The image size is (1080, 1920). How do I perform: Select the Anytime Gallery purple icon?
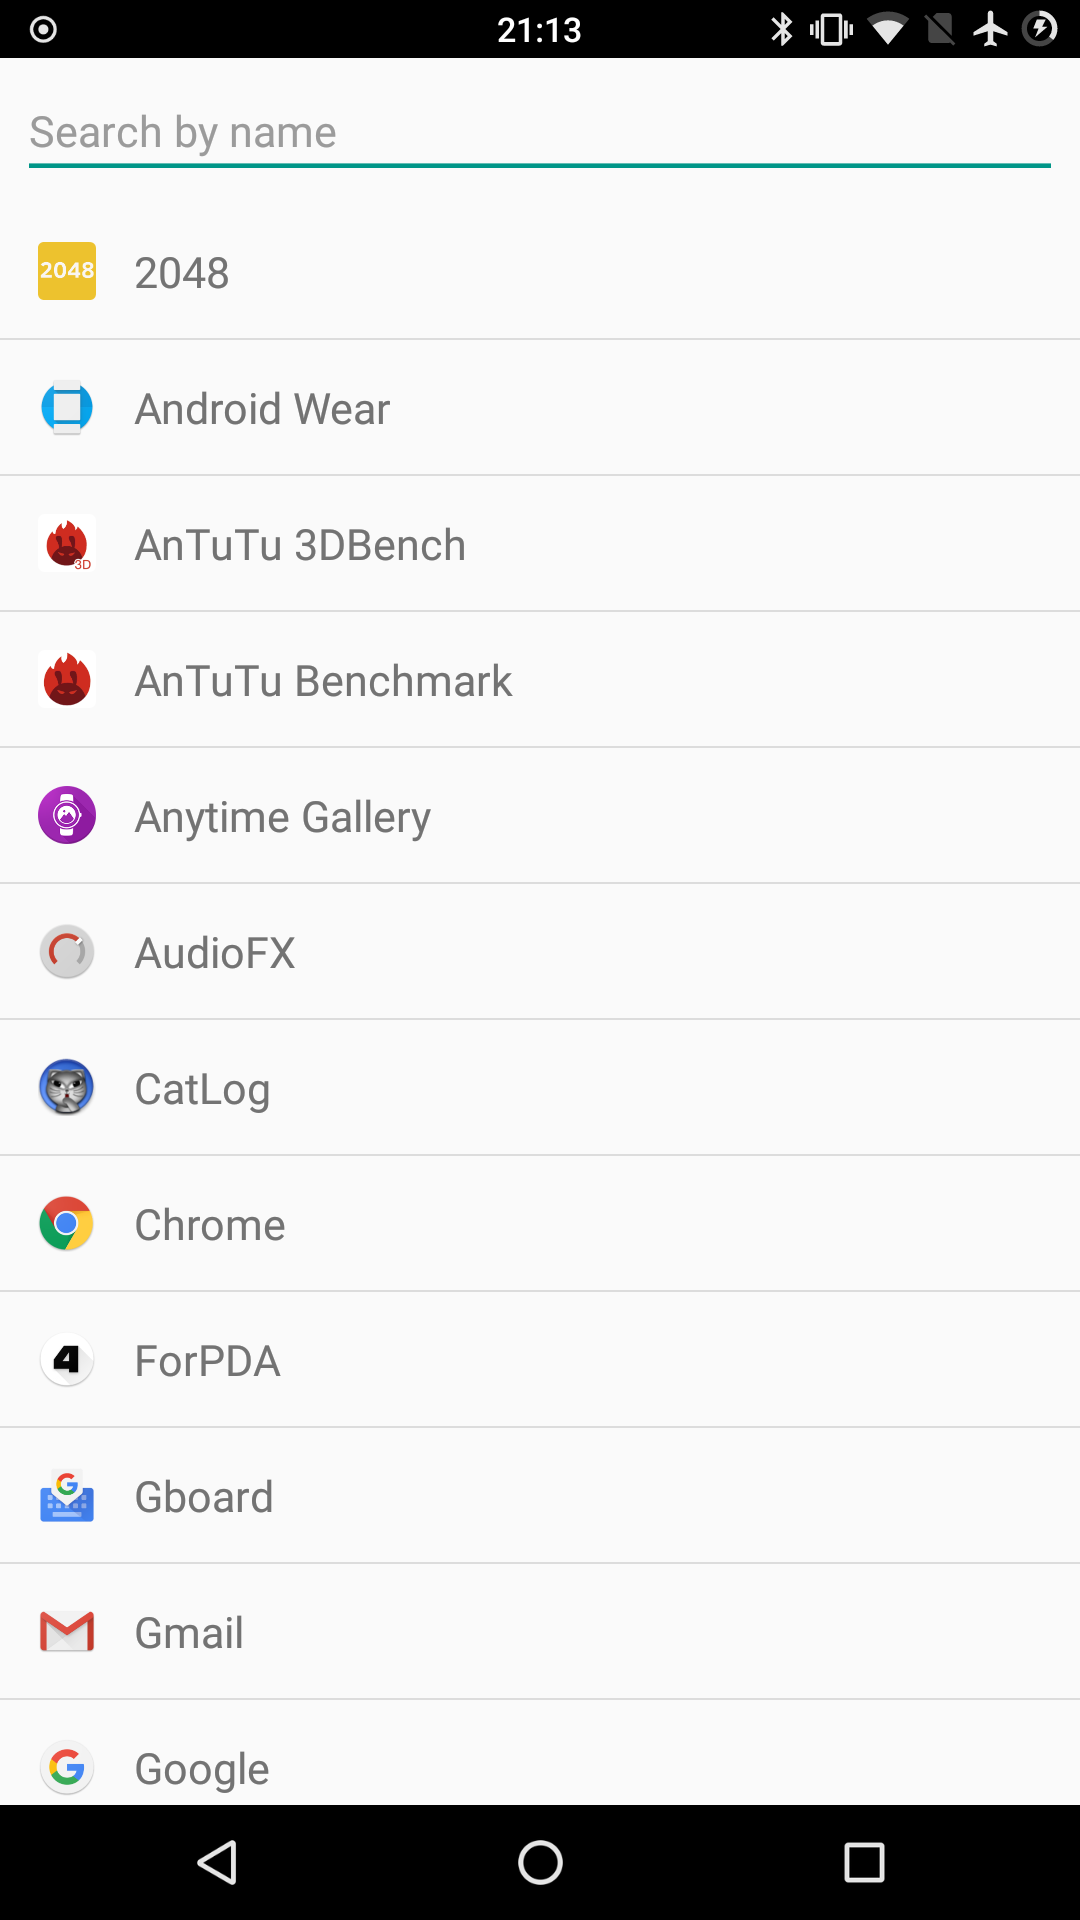click(x=67, y=816)
